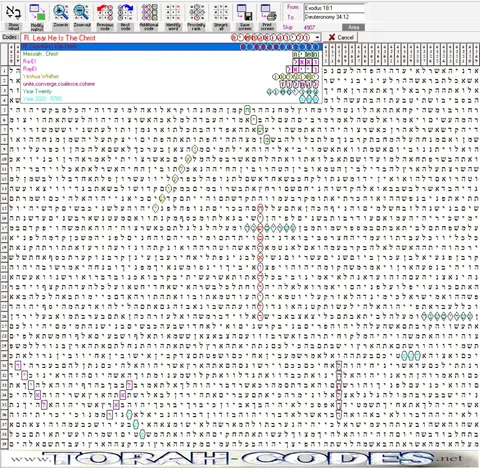Open the Modify matrix tool icon

click(37, 12)
